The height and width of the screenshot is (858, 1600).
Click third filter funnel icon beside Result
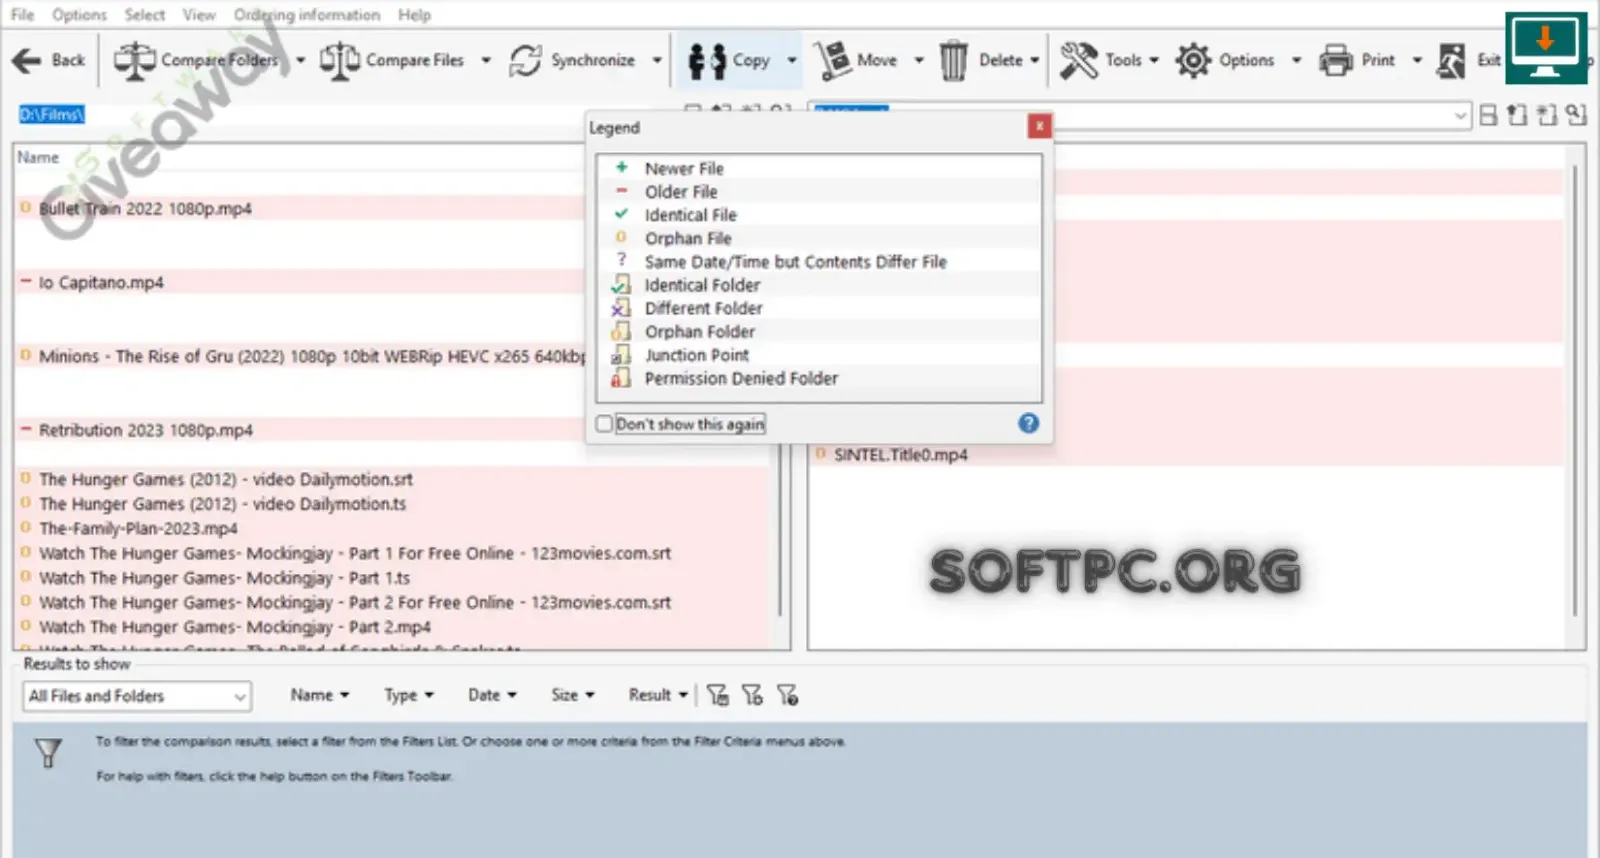(787, 695)
